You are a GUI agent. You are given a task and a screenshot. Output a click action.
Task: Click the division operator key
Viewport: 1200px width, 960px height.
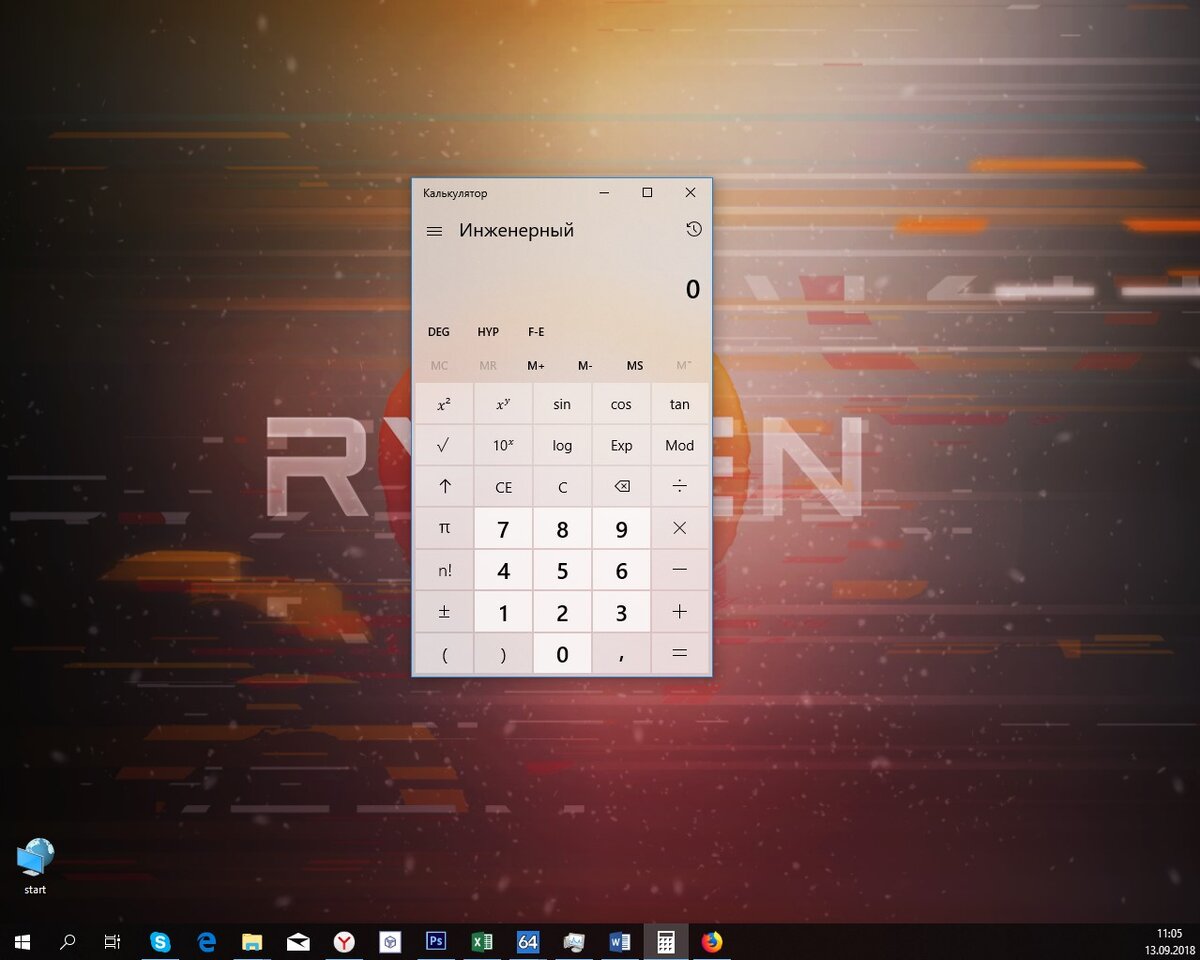pos(680,487)
